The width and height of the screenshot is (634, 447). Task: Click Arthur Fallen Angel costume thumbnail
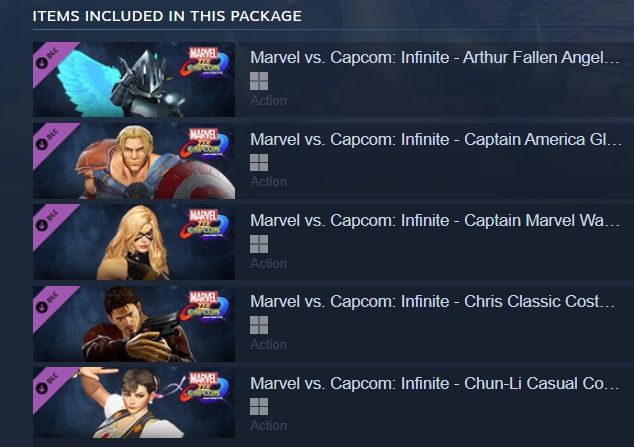[x=135, y=80]
